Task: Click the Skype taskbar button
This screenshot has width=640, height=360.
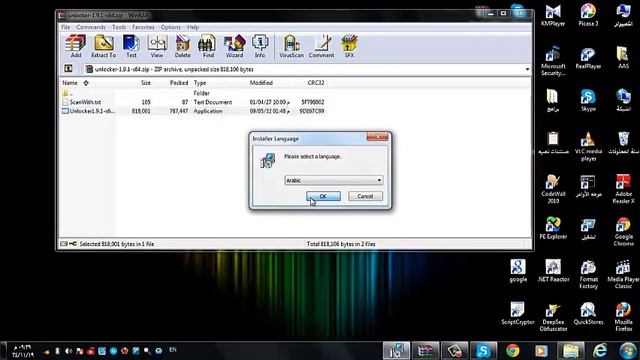Action: [483, 351]
